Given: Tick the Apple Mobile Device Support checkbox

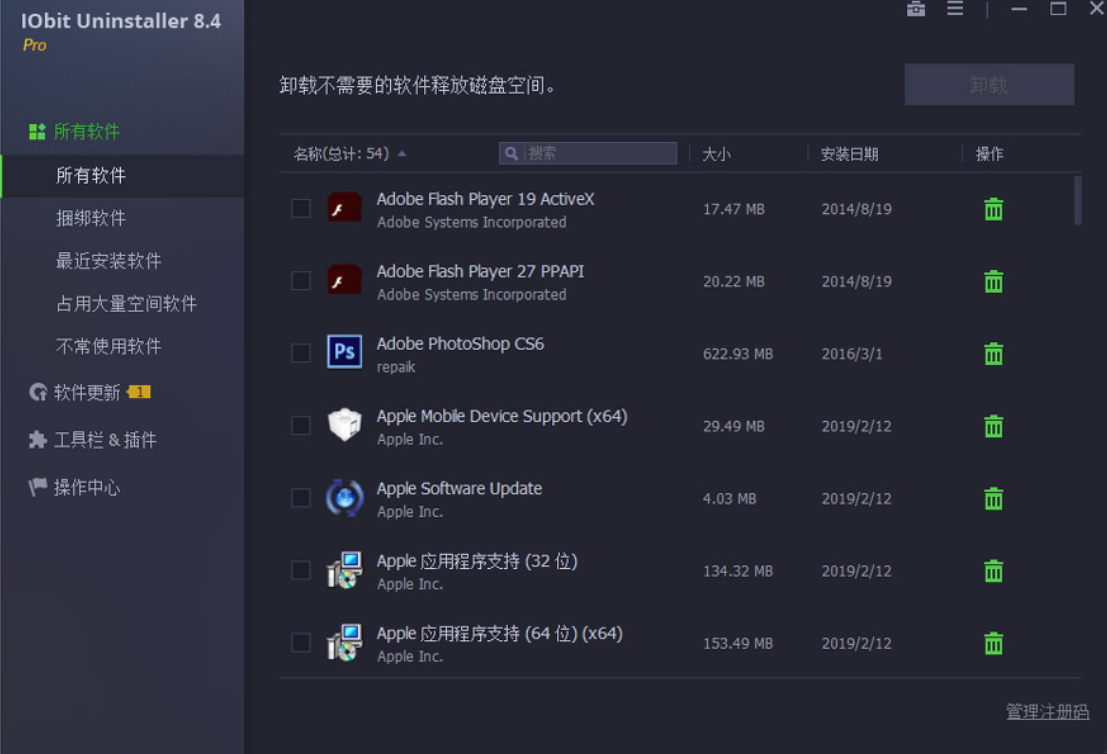Looking at the screenshot, I should 301,426.
